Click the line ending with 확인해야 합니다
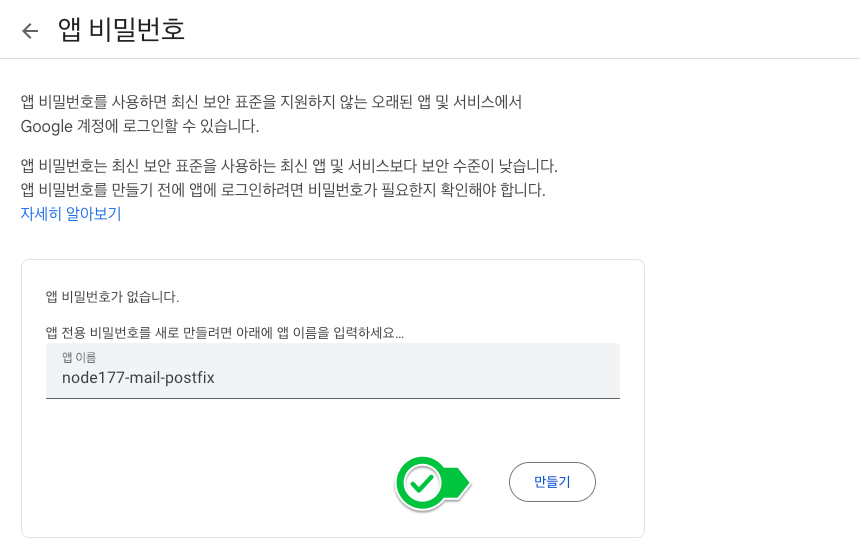 click(283, 190)
